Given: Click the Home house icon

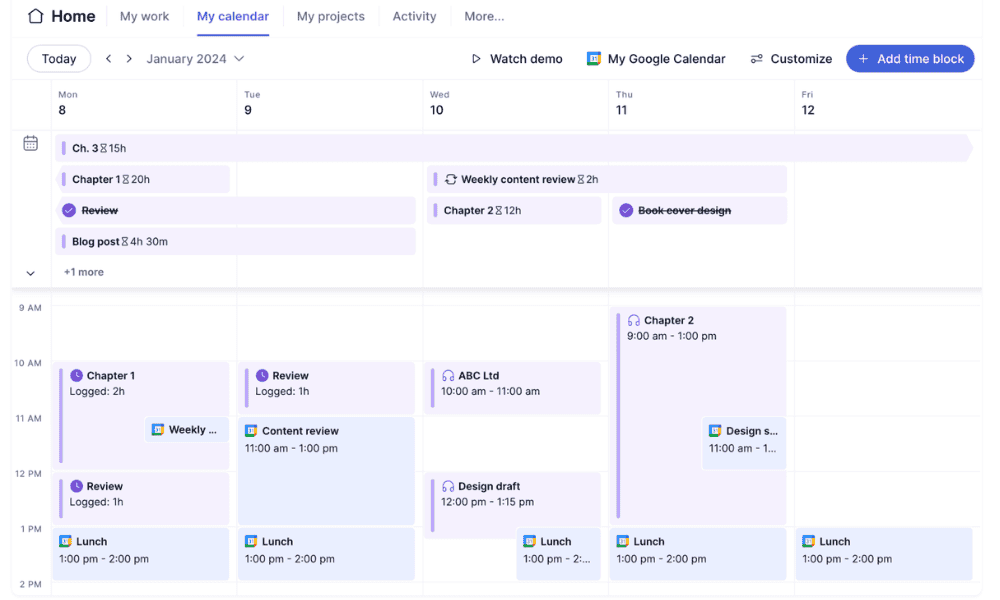Looking at the screenshot, I should (36, 16).
